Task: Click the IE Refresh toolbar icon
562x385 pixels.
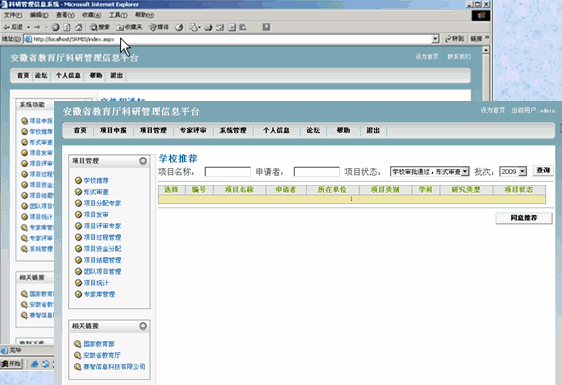Action: (67, 27)
